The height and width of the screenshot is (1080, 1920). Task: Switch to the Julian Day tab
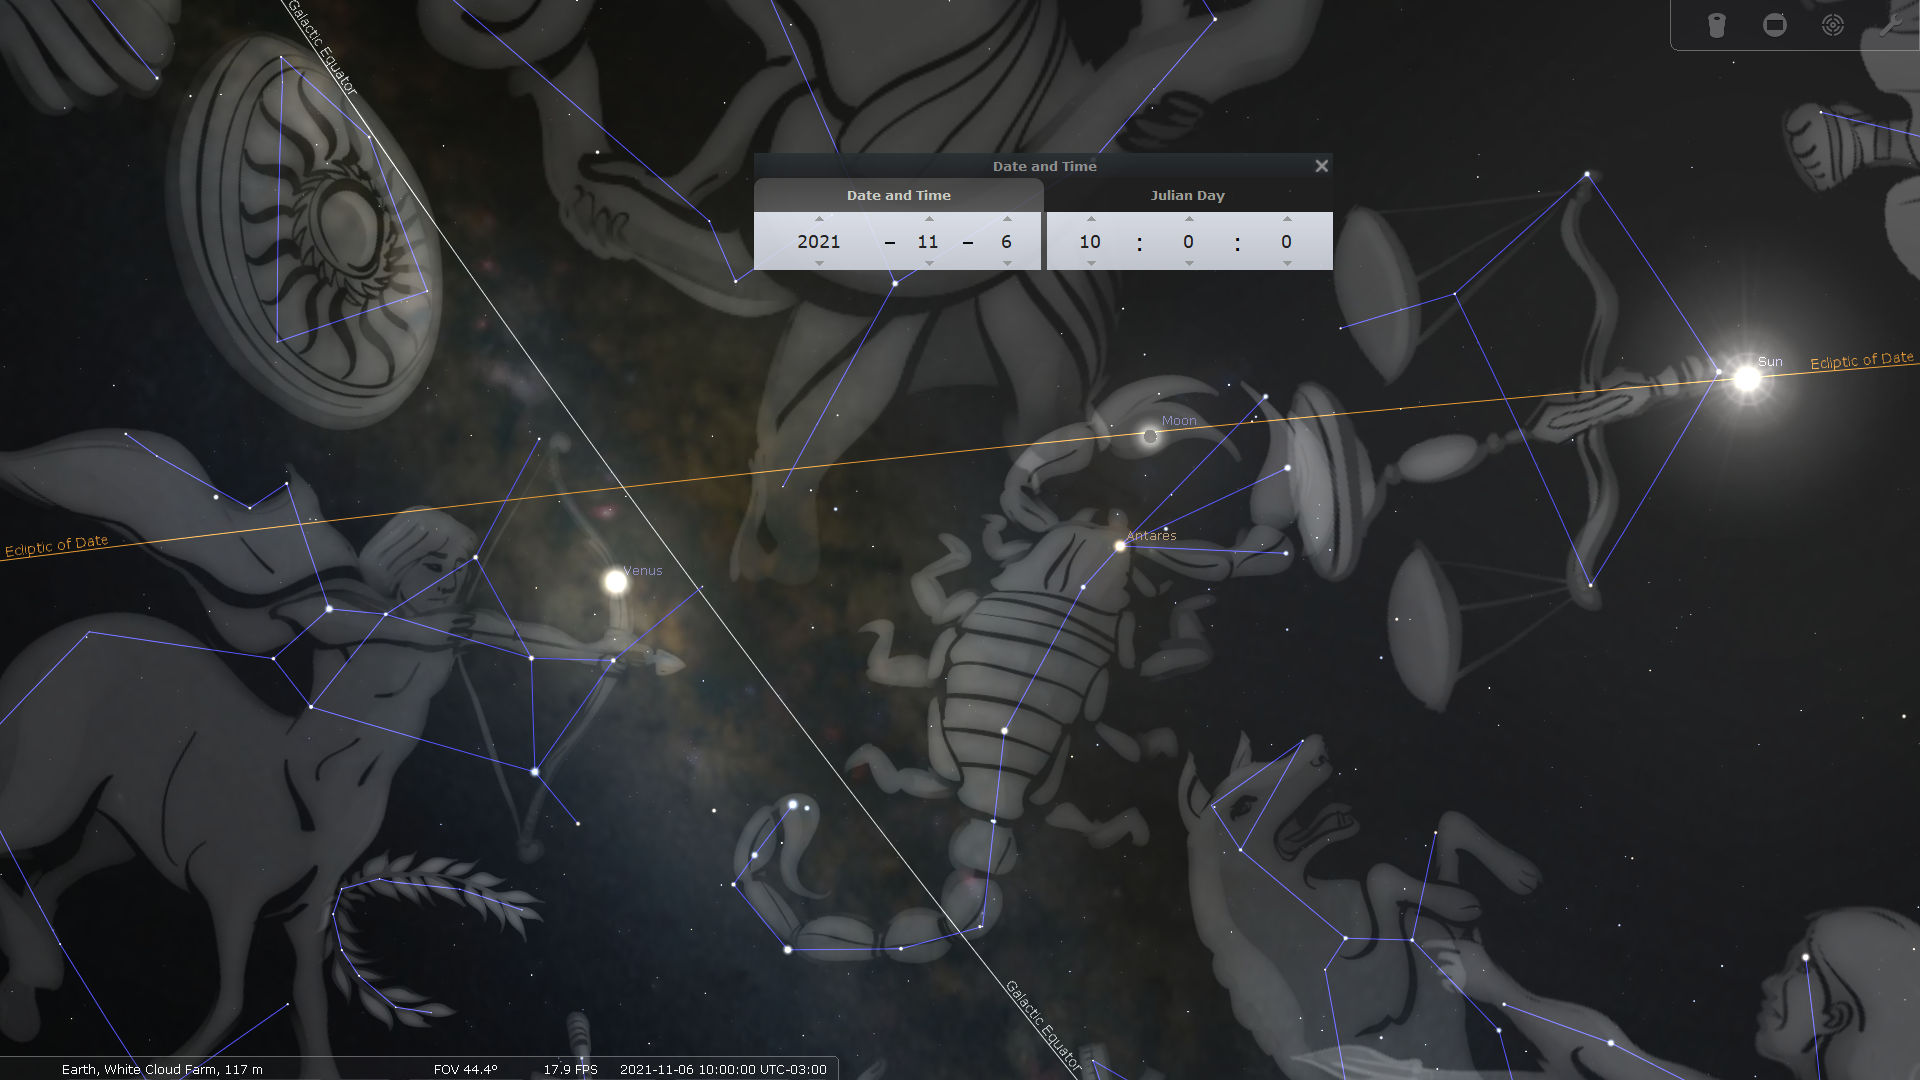(x=1188, y=195)
